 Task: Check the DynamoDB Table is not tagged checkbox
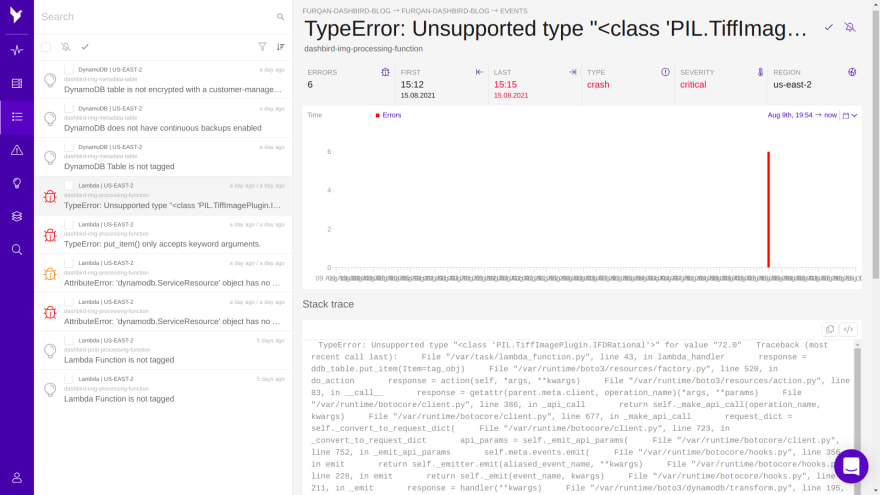pyautogui.click(x=68, y=147)
